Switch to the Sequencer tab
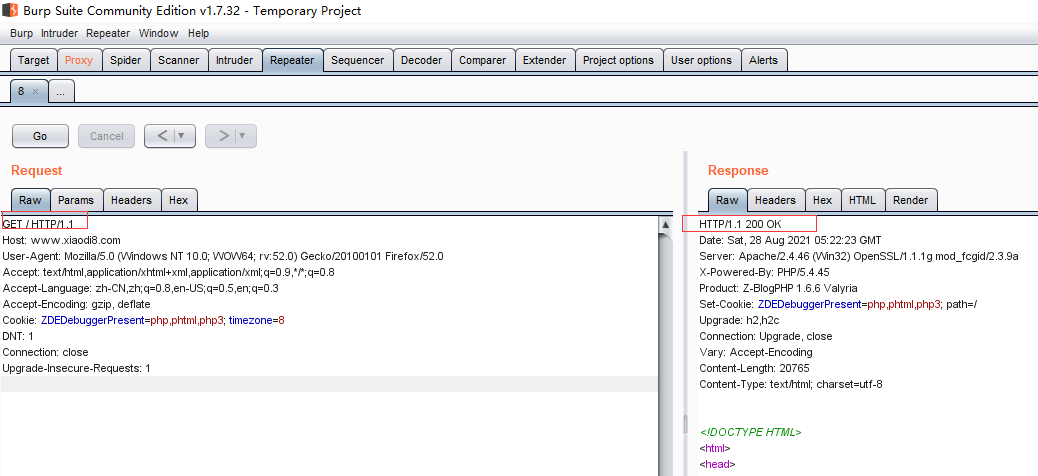The height and width of the screenshot is (476, 1038). pos(357,60)
